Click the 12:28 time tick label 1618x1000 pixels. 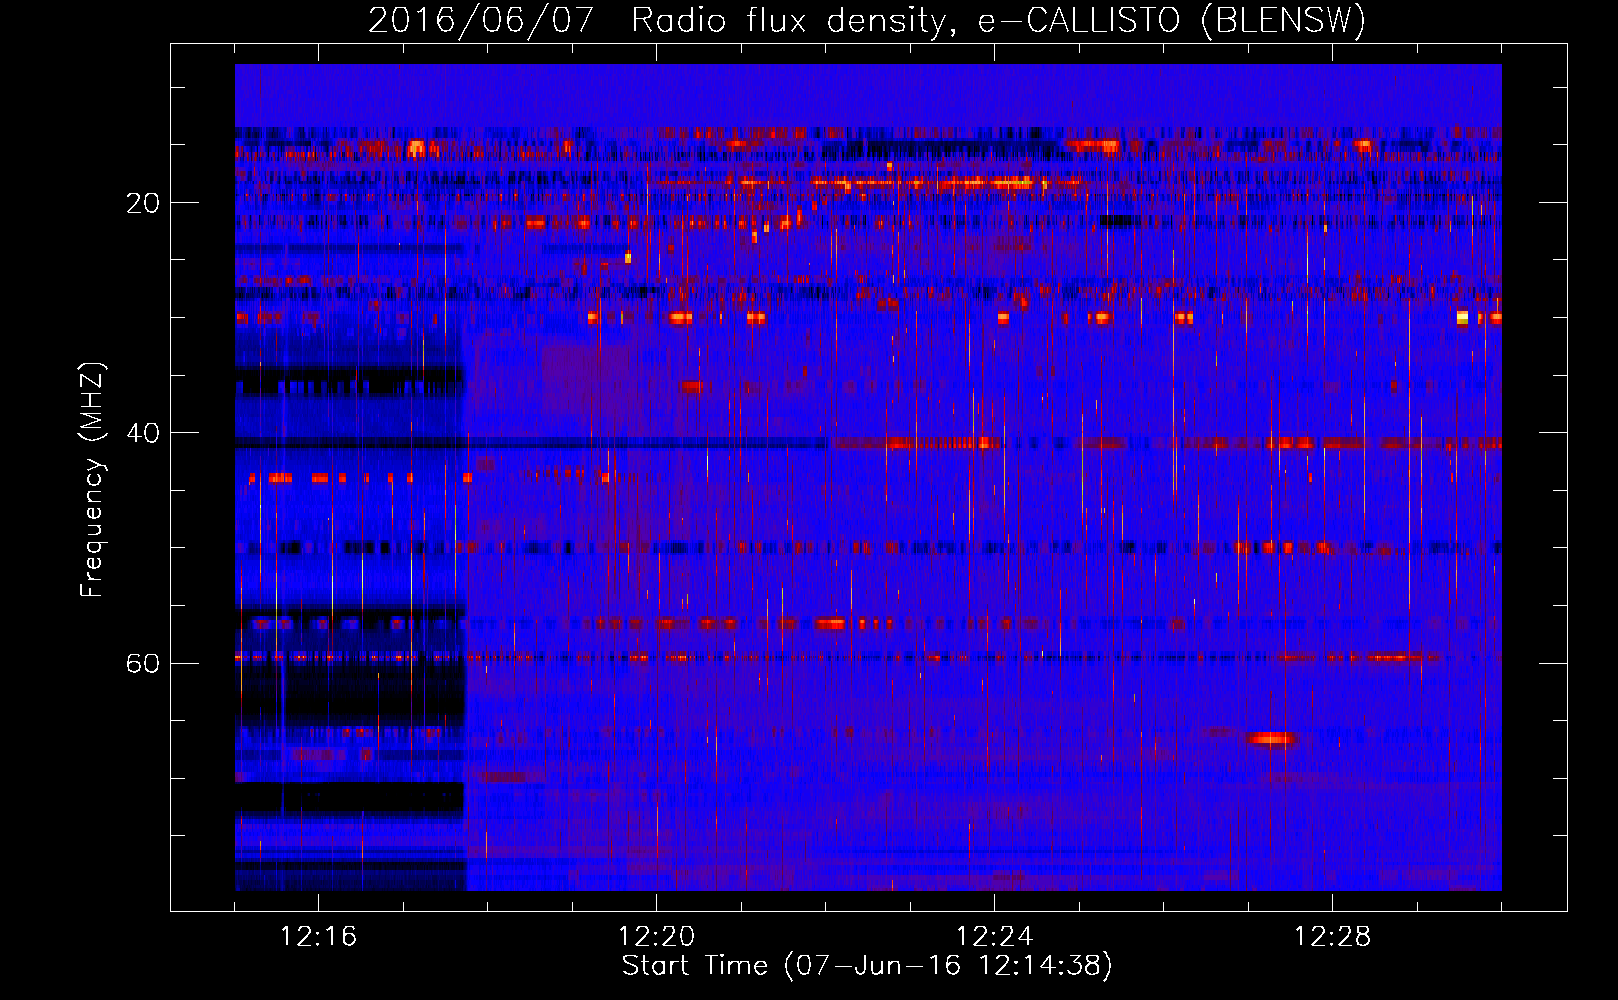pos(1332,936)
